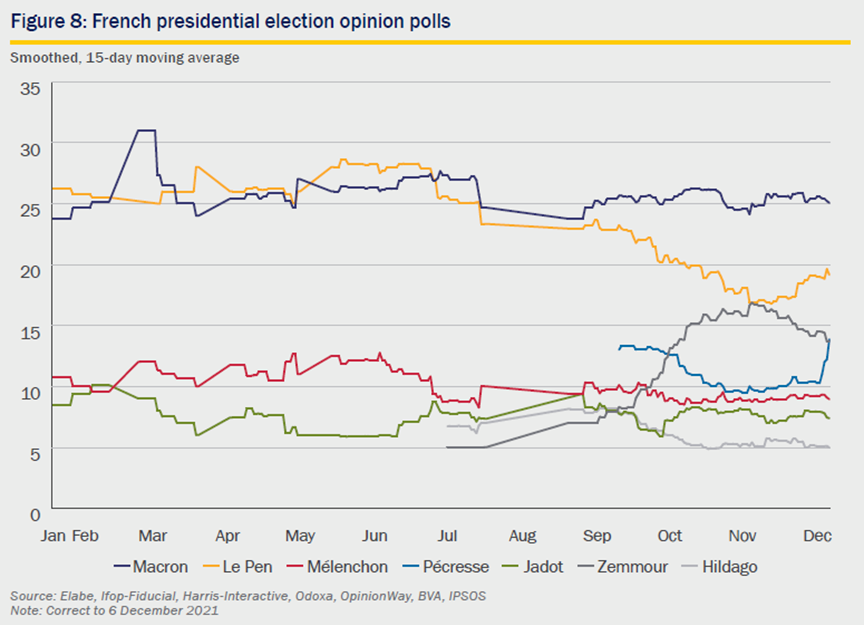Click the Mar label on x-axis
Image resolution: width=864 pixels, height=625 pixels.
coord(153,536)
